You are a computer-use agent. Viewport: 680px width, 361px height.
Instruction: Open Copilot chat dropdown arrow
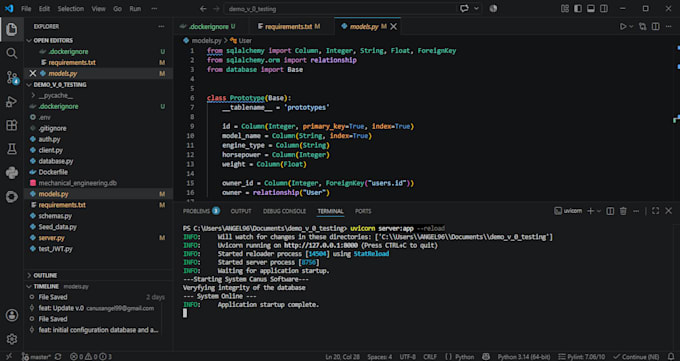click(476, 9)
